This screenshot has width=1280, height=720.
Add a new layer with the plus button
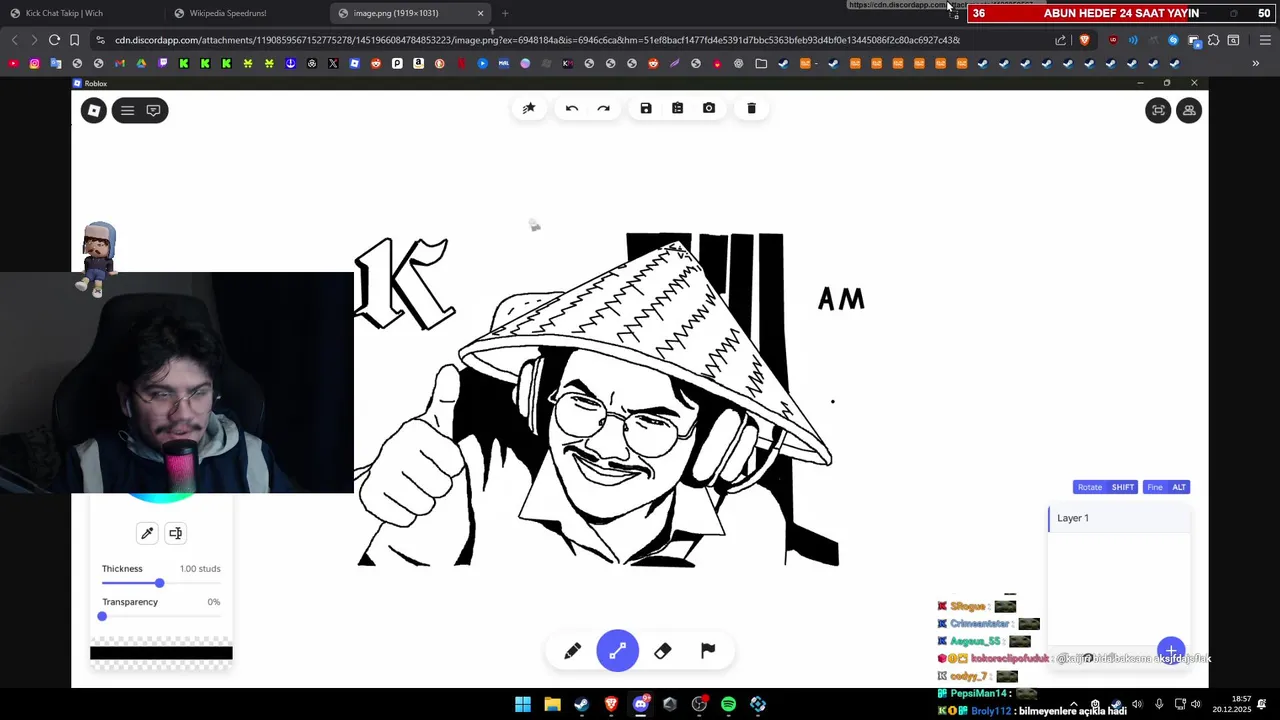pyautogui.click(x=1171, y=651)
